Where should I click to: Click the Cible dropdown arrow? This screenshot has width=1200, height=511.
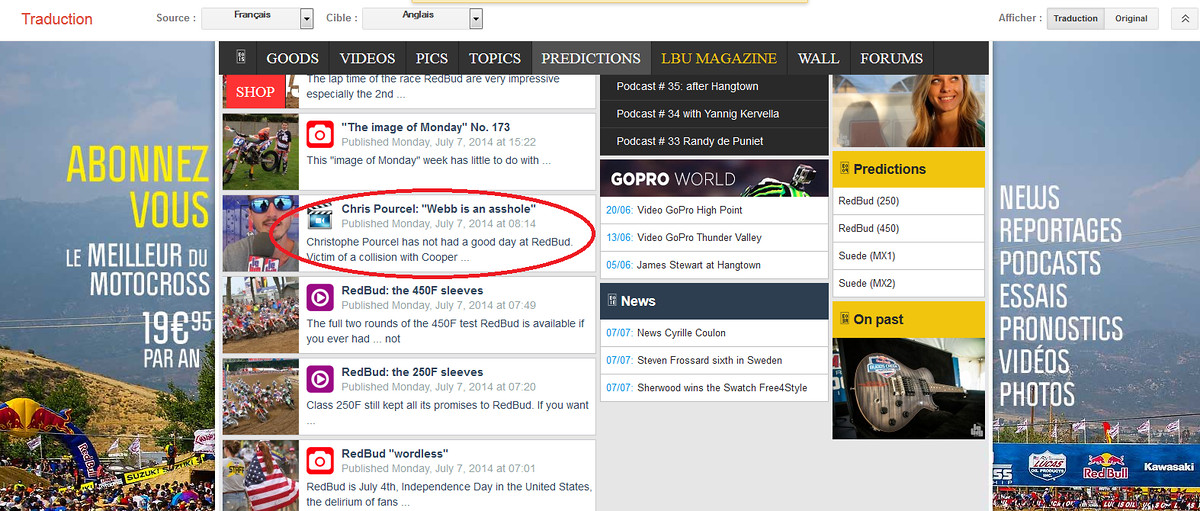(476, 18)
